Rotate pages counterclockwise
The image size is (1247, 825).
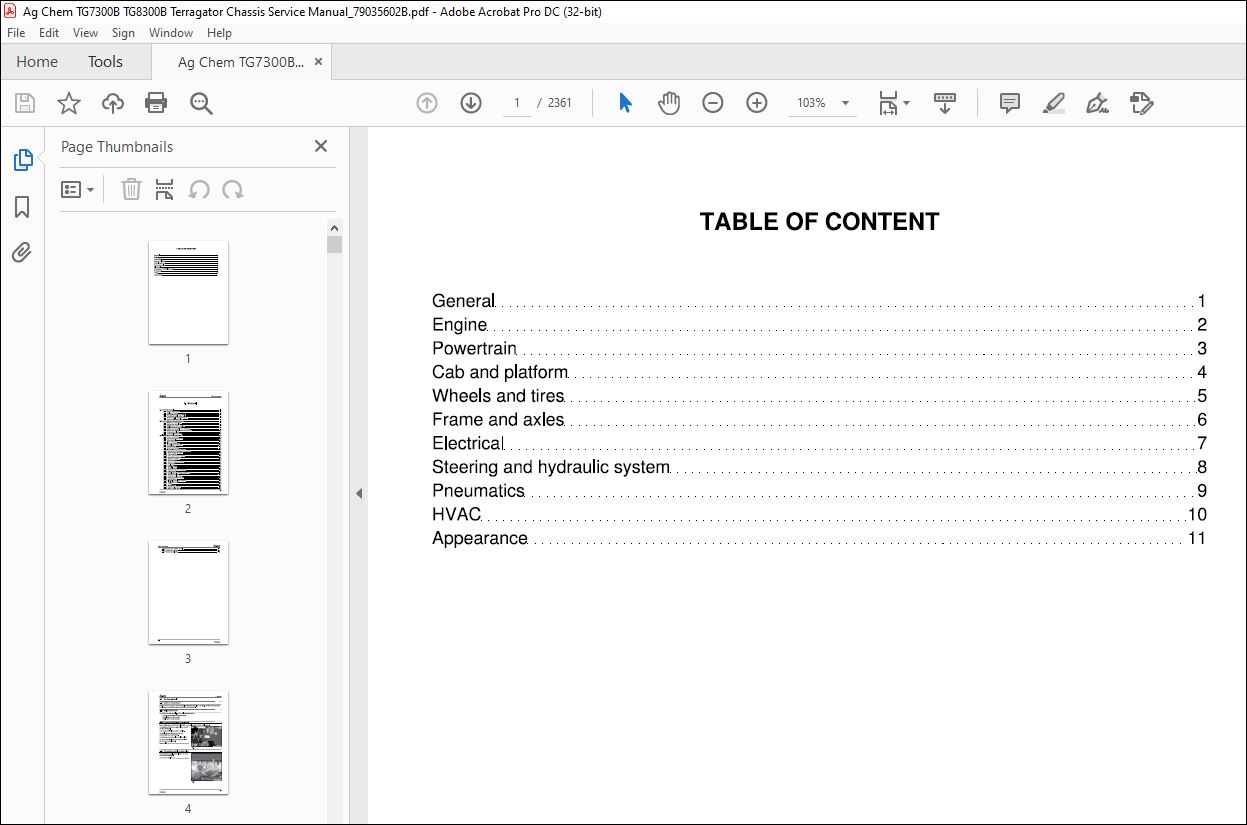coord(199,189)
